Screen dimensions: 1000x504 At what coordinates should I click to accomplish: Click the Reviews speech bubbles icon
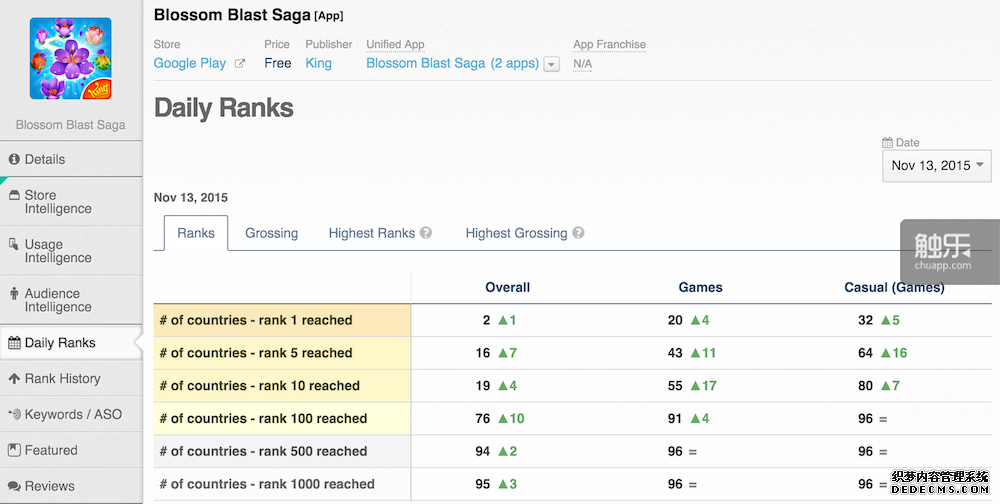point(14,486)
